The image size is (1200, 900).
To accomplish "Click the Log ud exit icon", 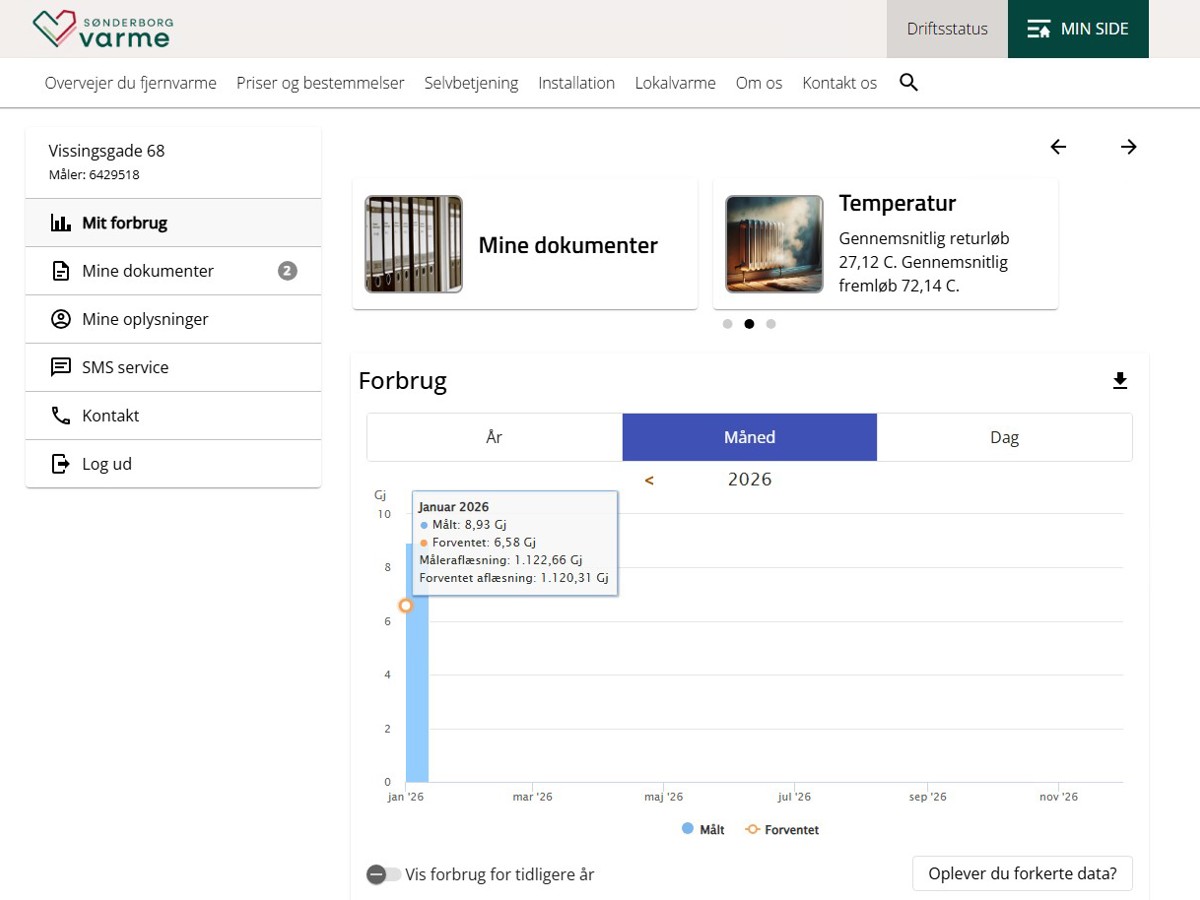I will [61, 464].
